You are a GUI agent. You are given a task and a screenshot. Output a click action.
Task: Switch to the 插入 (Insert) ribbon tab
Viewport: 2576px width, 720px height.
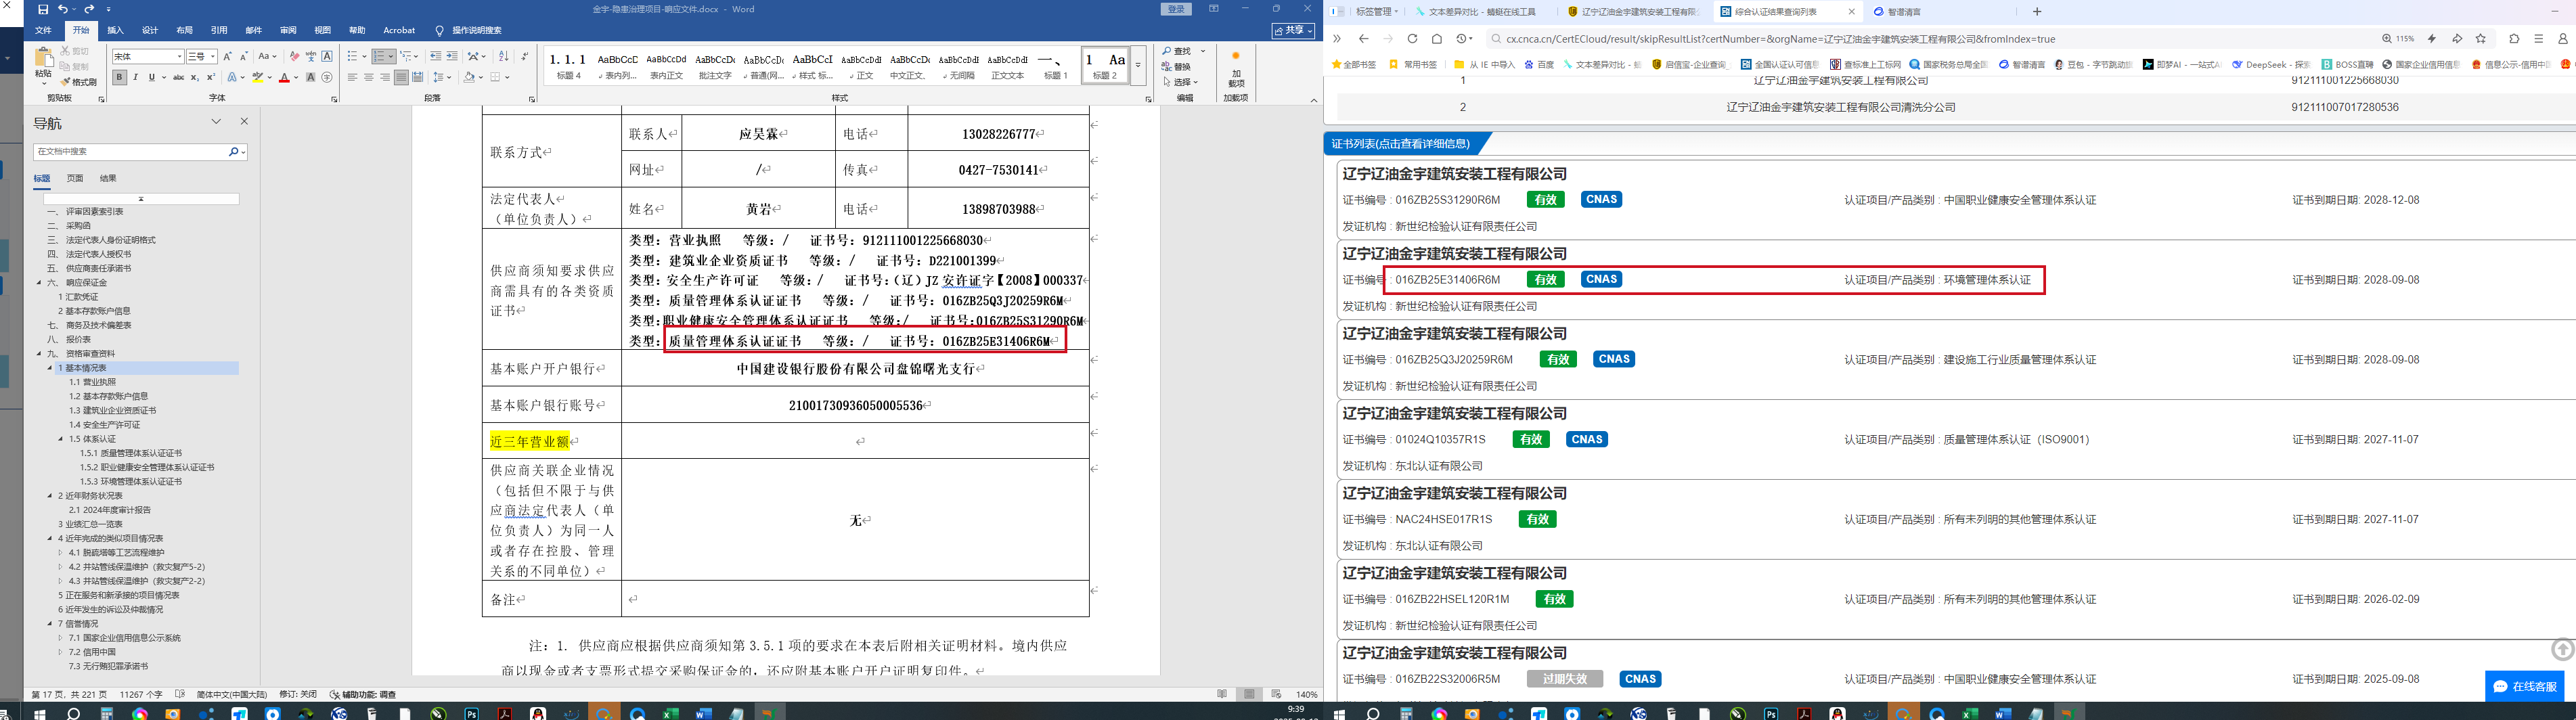pos(115,31)
